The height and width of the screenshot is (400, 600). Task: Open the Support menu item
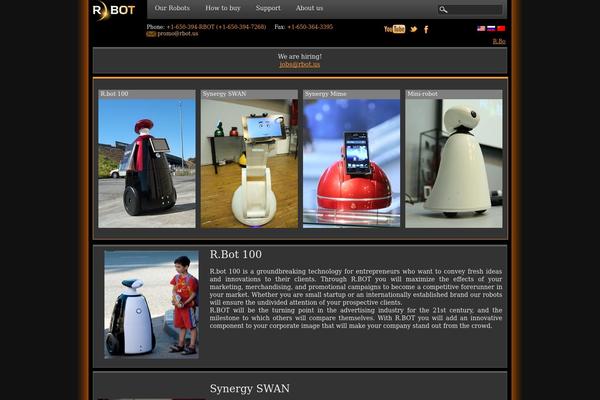coord(268,8)
